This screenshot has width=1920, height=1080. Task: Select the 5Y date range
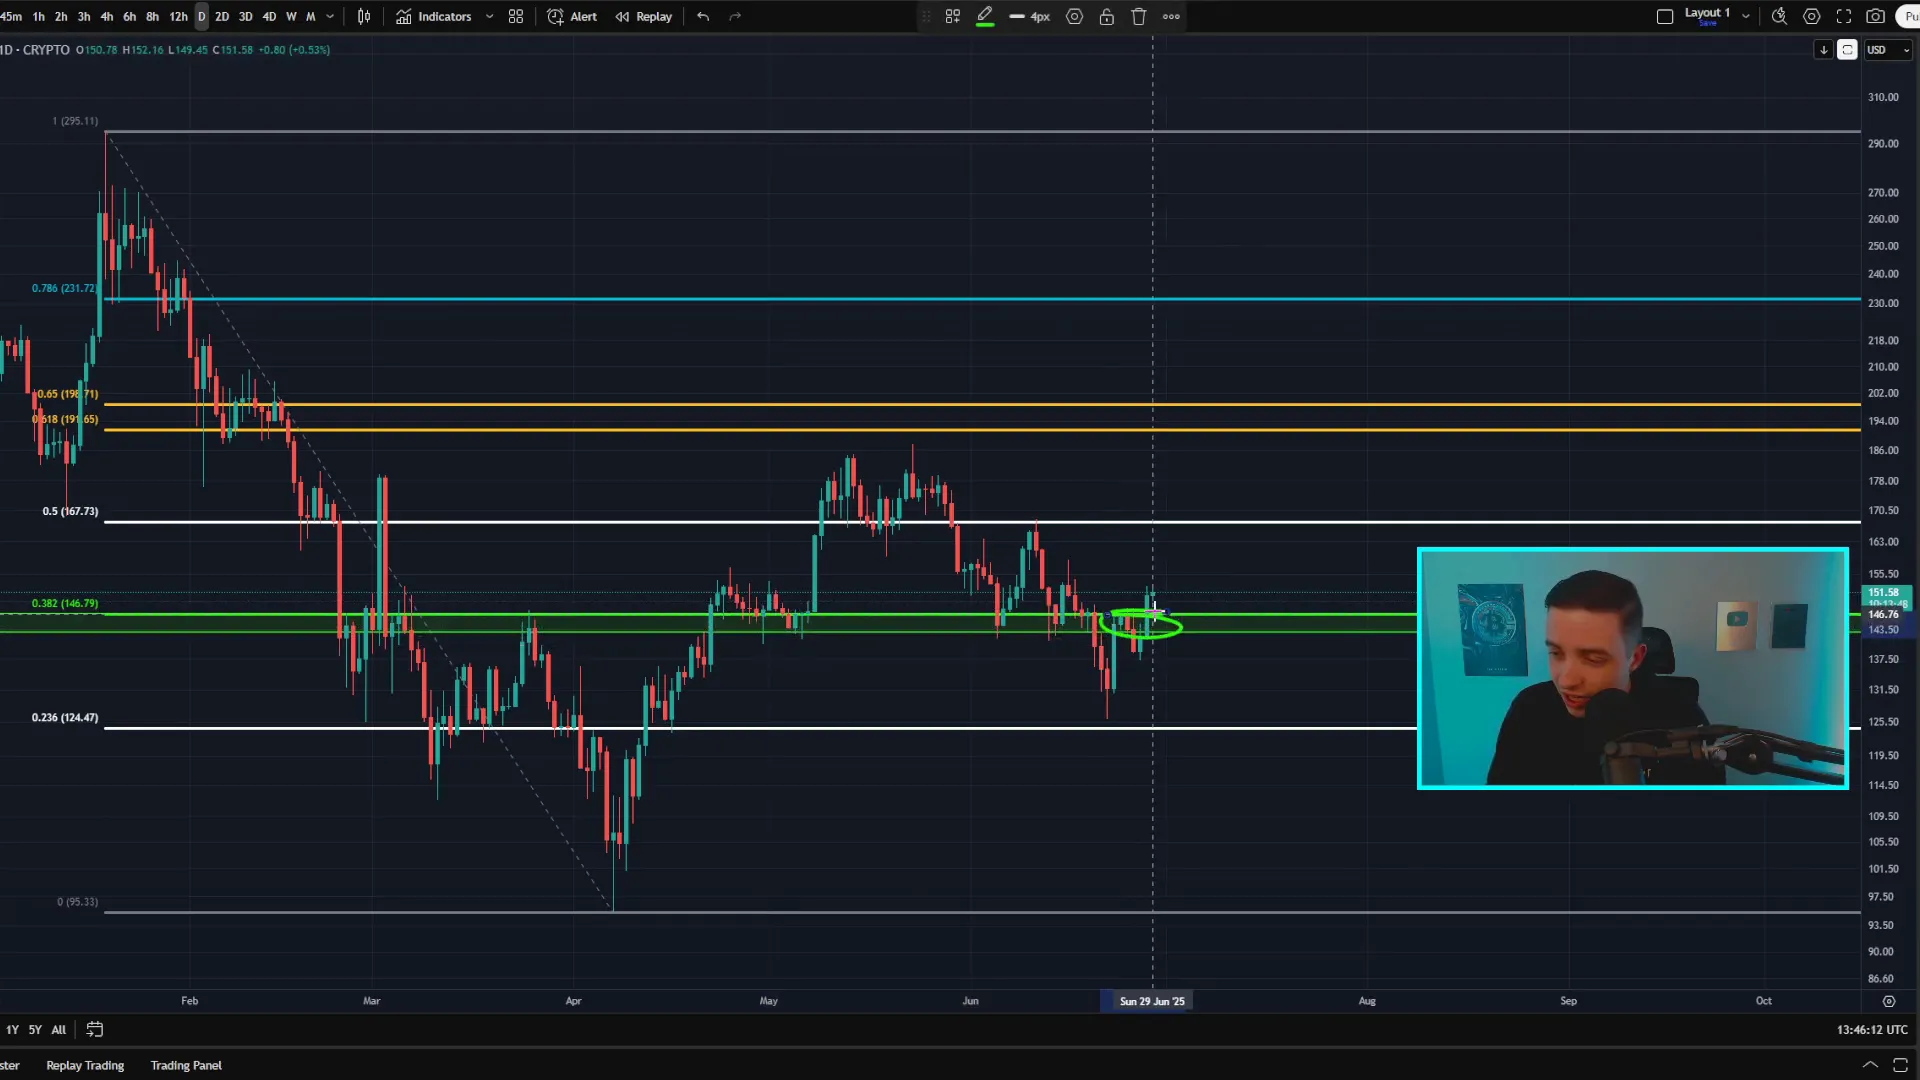click(x=35, y=1029)
